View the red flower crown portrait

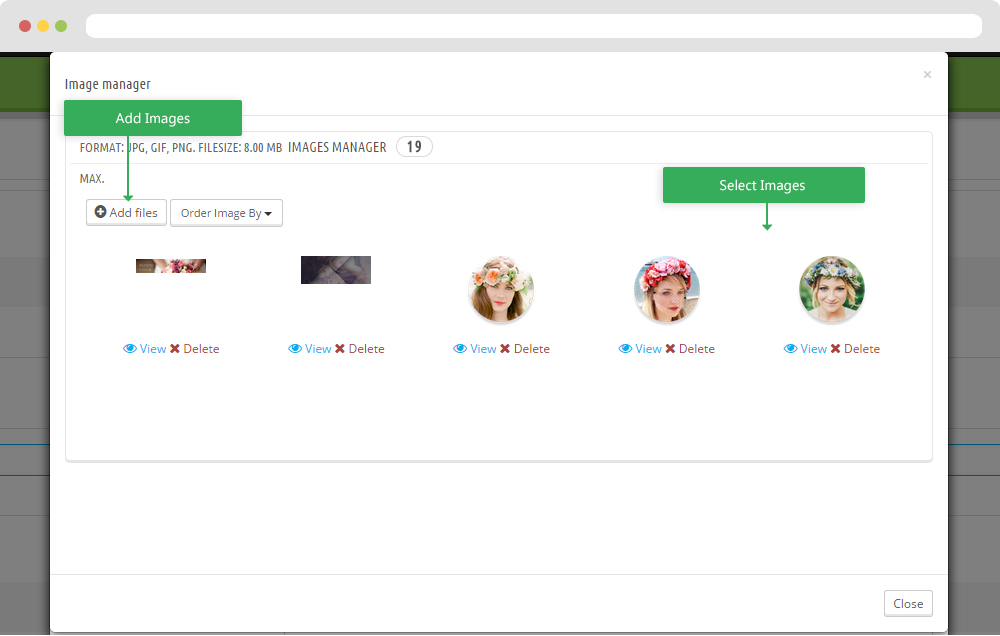(640, 349)
